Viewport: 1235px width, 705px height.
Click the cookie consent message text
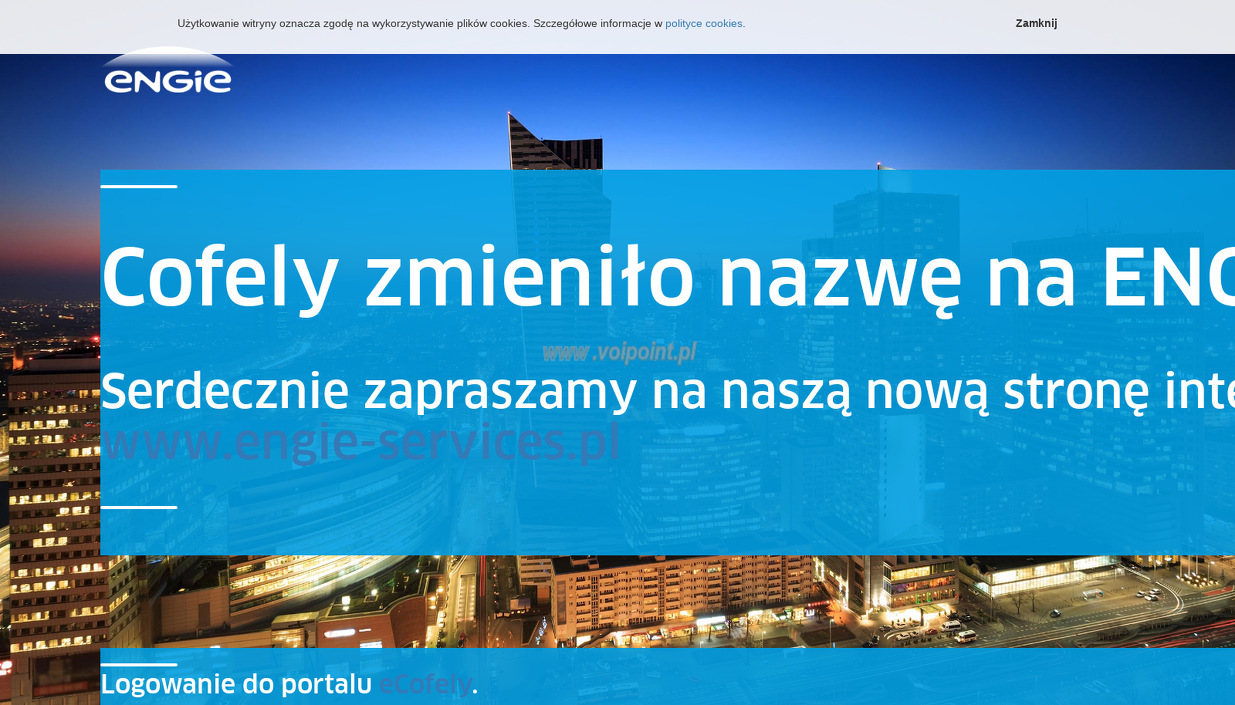coord(461,23)
